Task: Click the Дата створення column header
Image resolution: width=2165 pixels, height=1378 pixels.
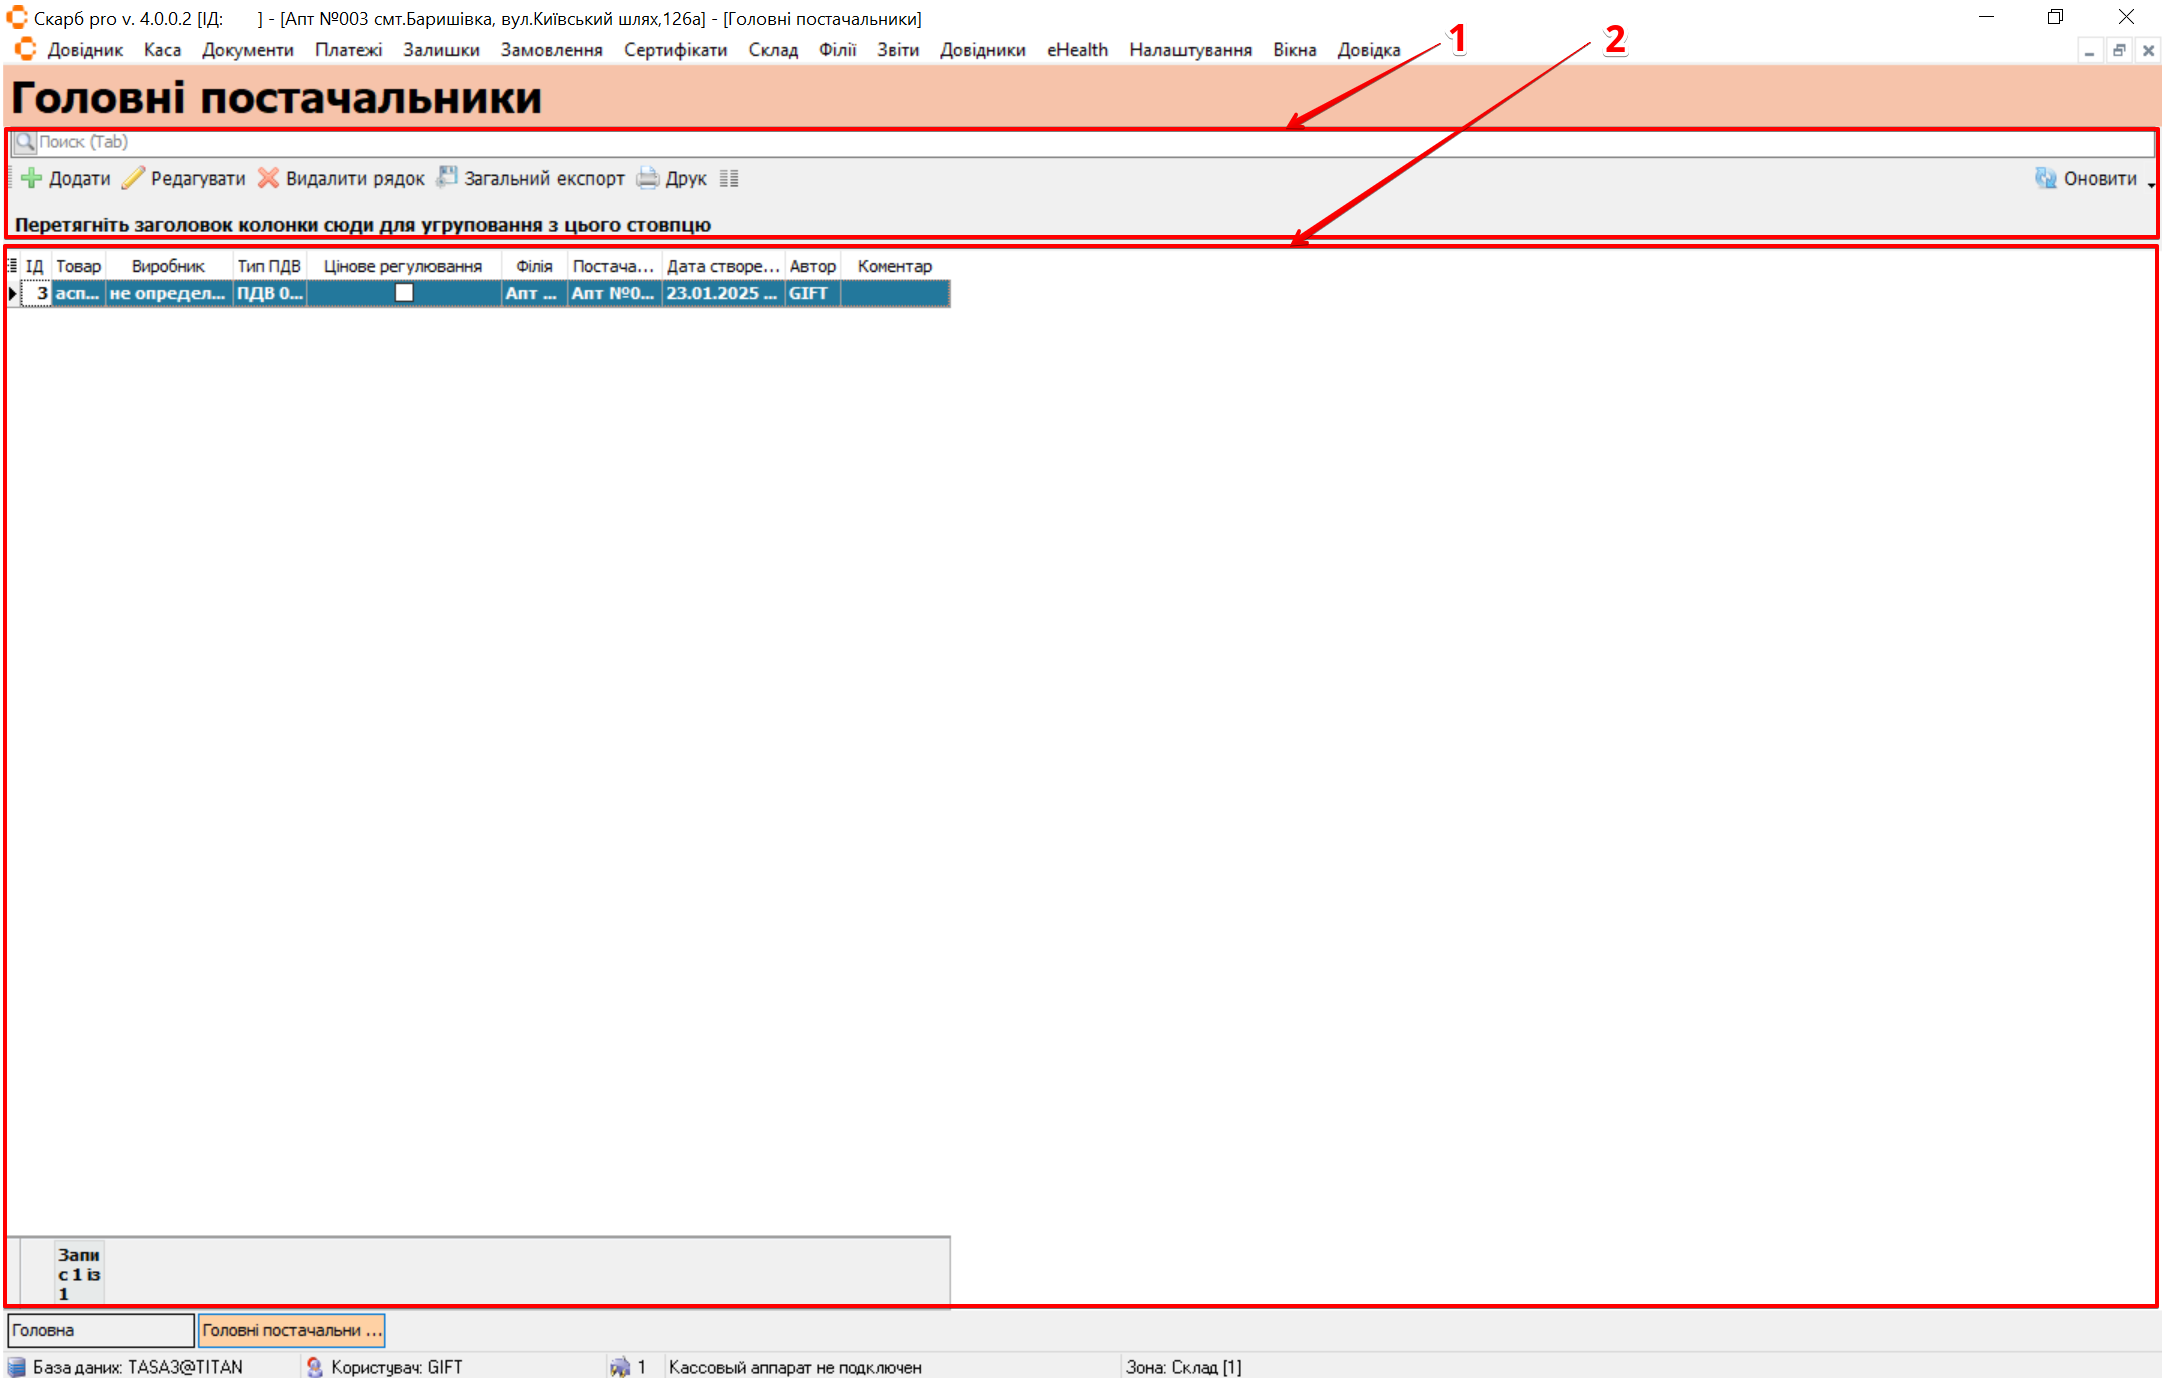Action: (722, 266)
